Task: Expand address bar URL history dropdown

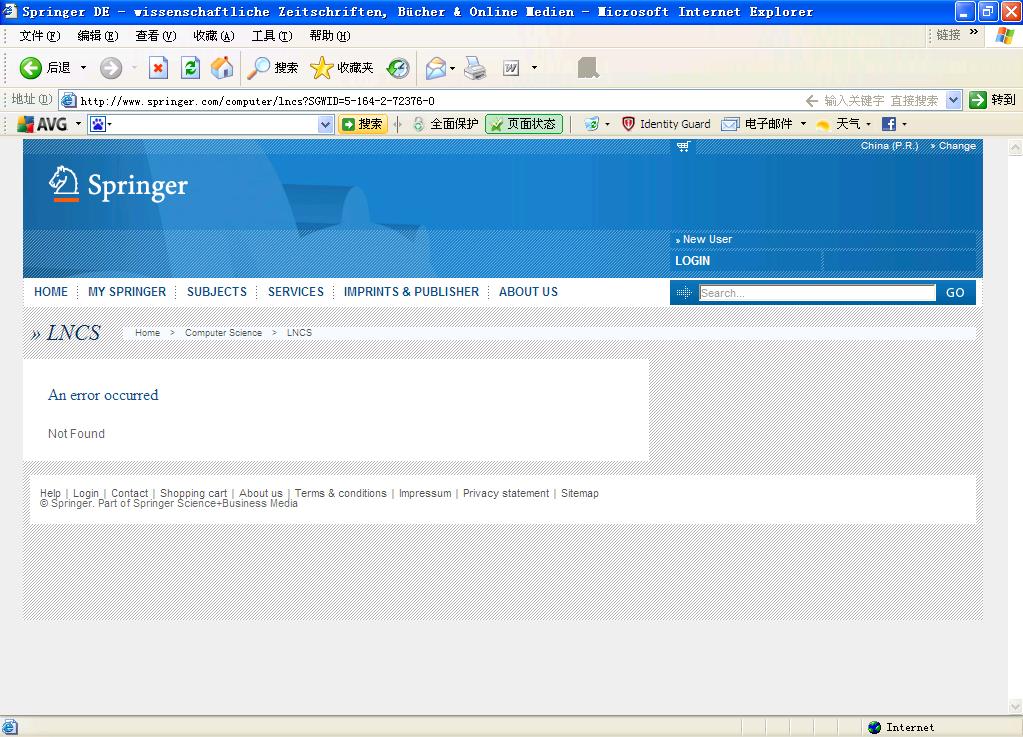Action: [x=953, y=100]
